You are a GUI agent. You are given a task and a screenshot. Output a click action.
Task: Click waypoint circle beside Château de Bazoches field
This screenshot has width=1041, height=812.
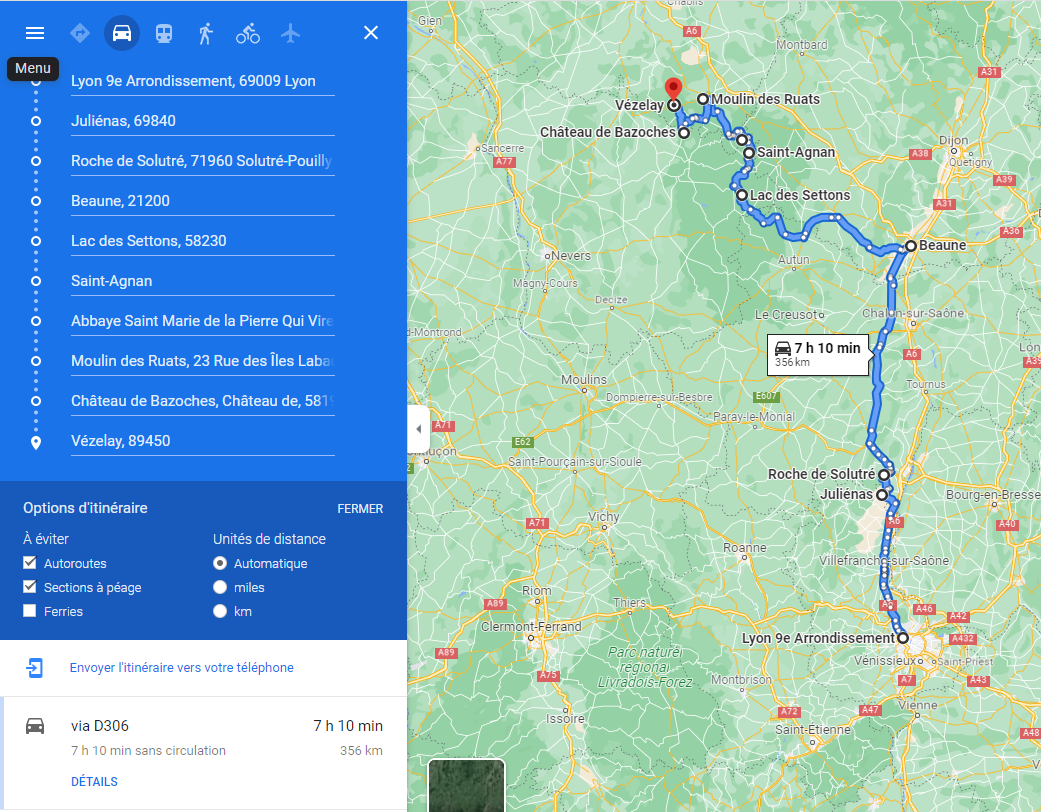[36, 401]
